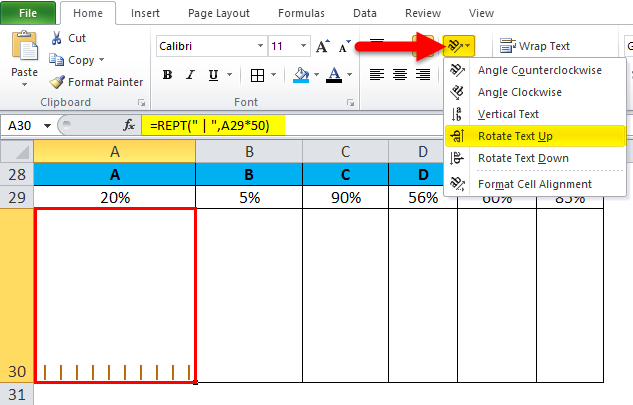Select blue header cell B in row 28

tap(249, 174)
